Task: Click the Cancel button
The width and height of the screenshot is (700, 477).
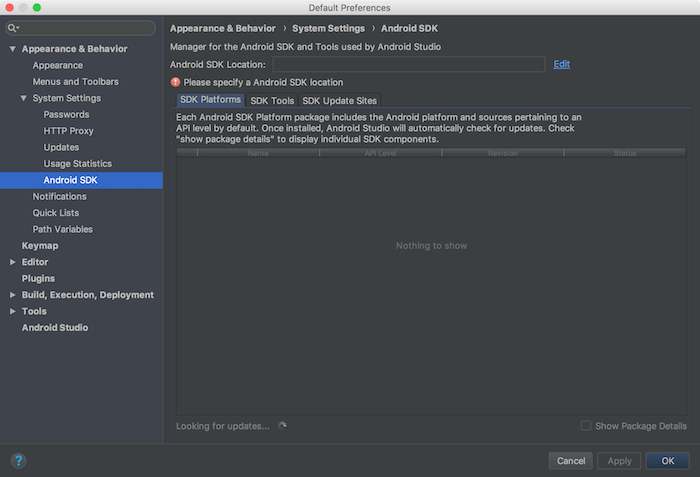Action: point(571,461)
